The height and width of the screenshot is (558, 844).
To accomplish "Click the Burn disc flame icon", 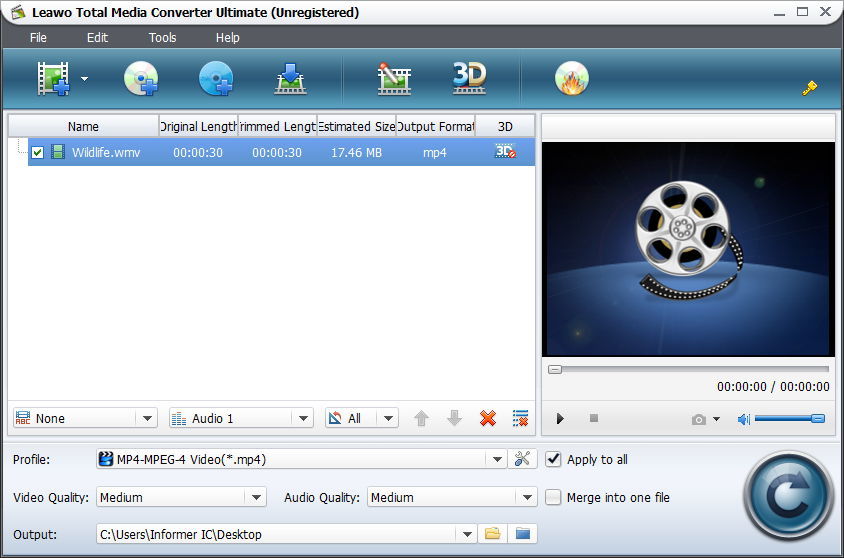I will [572, 79].
